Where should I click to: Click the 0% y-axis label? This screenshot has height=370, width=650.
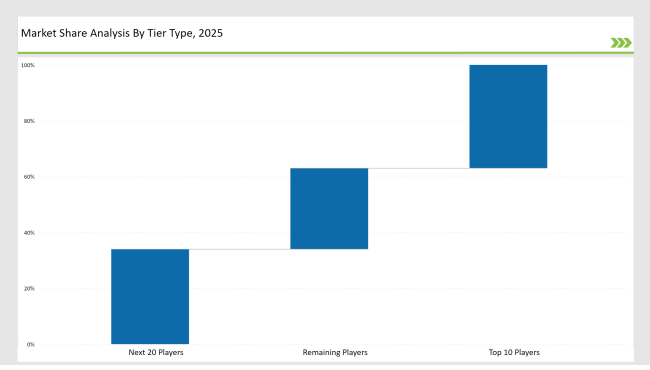(x=31, y=344)
